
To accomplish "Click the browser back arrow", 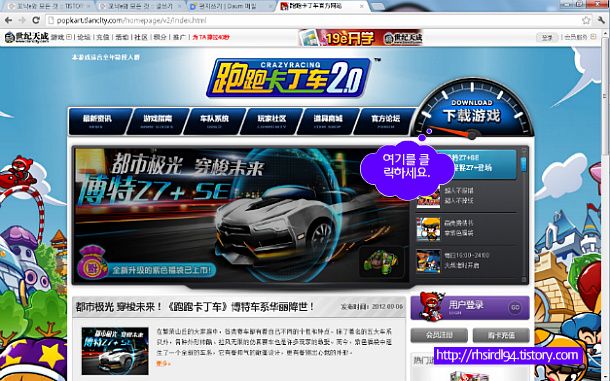I will (x=9, y=20).
